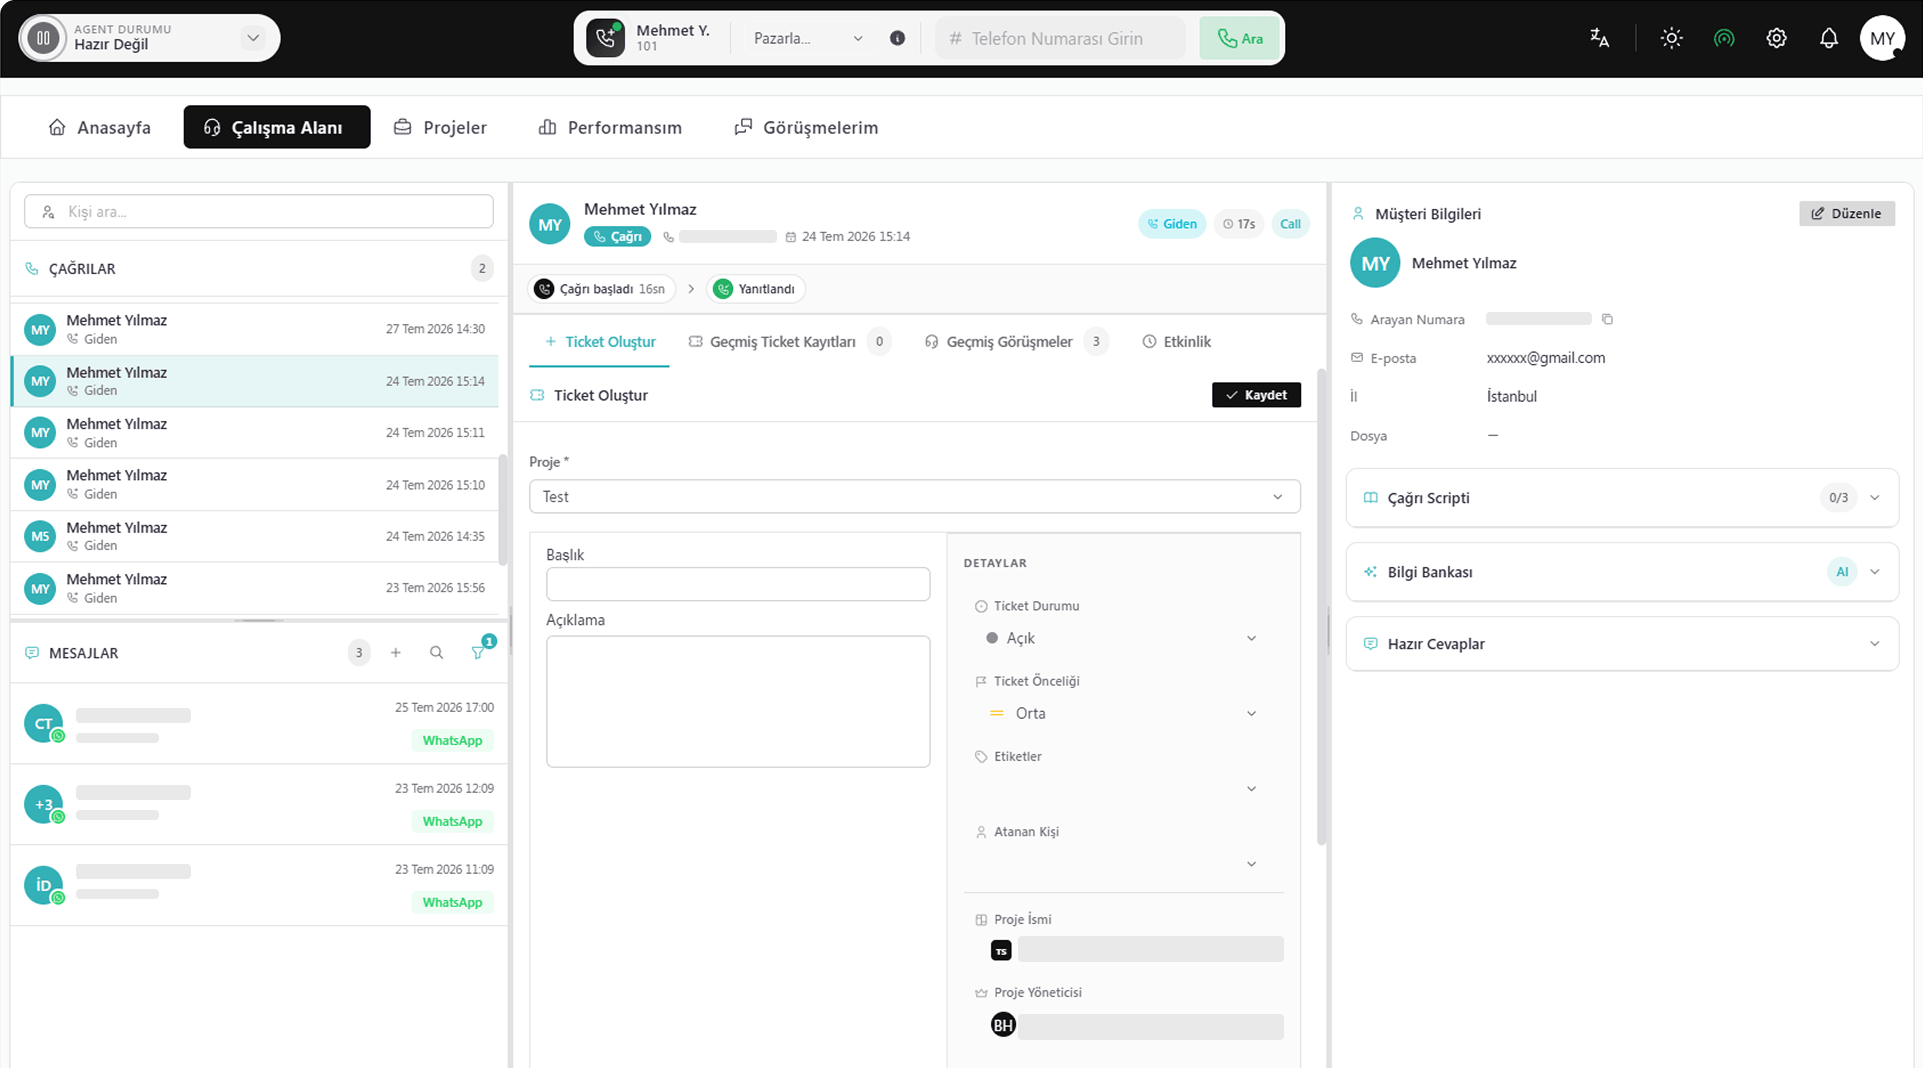The image size is (1923, 1068).
Task: Open the Atanan Kişi dropdown
Action: (x=1121, y=864)
